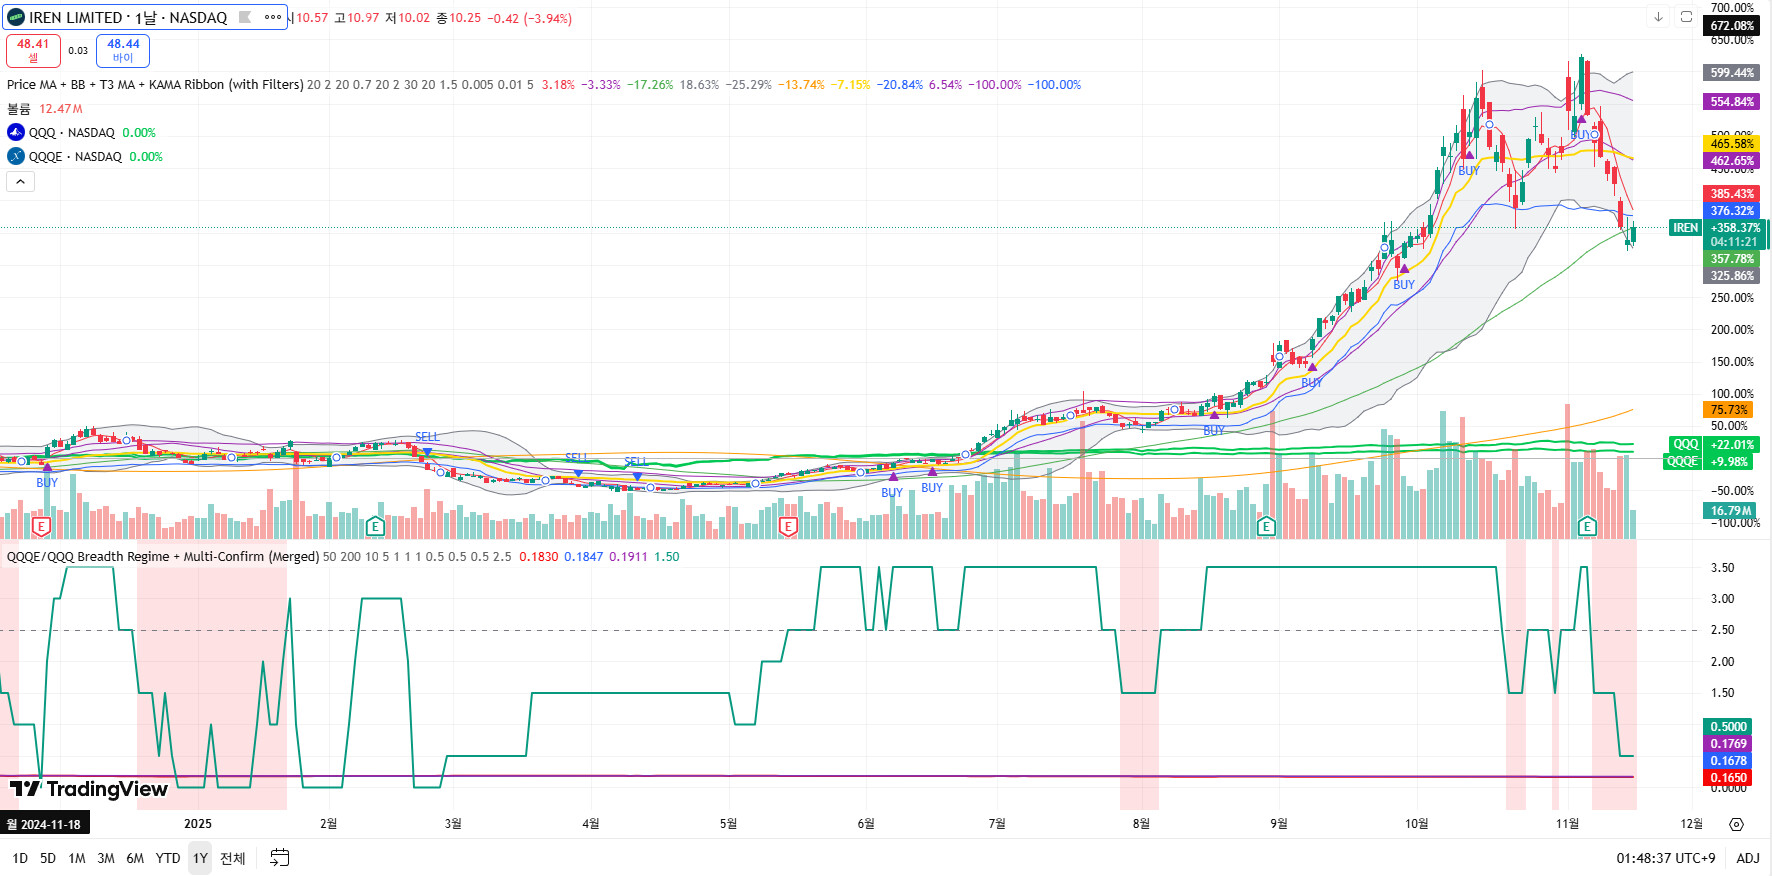Click the green 357.78% scale label
The image size is (1772, 876).
coord(1731,259)
